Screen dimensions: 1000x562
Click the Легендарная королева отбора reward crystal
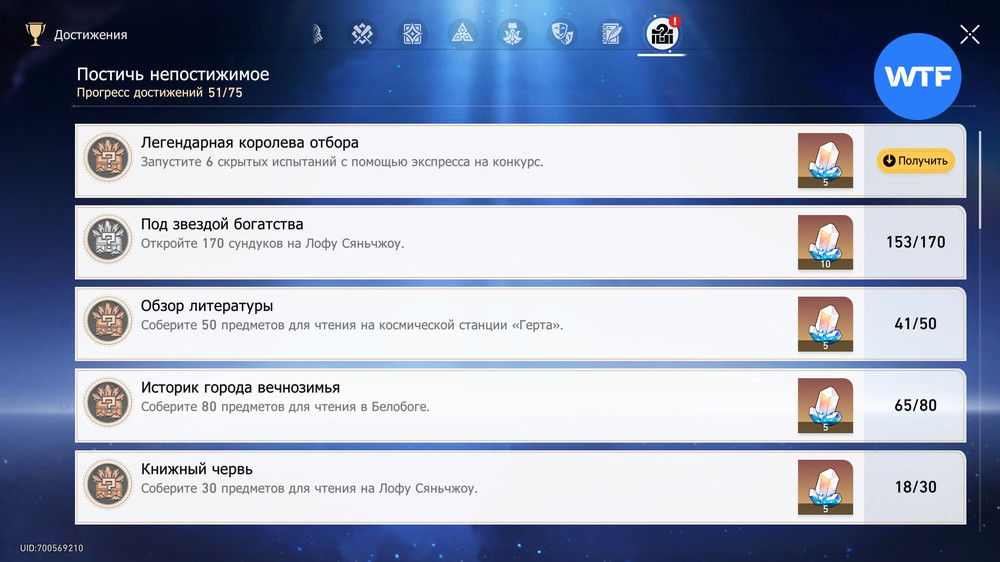click(x=825, y=160)
